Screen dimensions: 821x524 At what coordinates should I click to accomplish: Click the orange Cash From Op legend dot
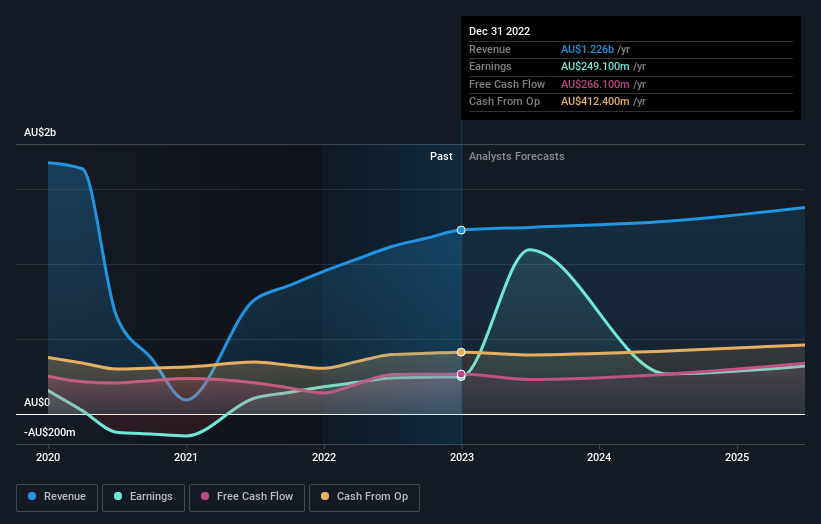pos(325,496)
